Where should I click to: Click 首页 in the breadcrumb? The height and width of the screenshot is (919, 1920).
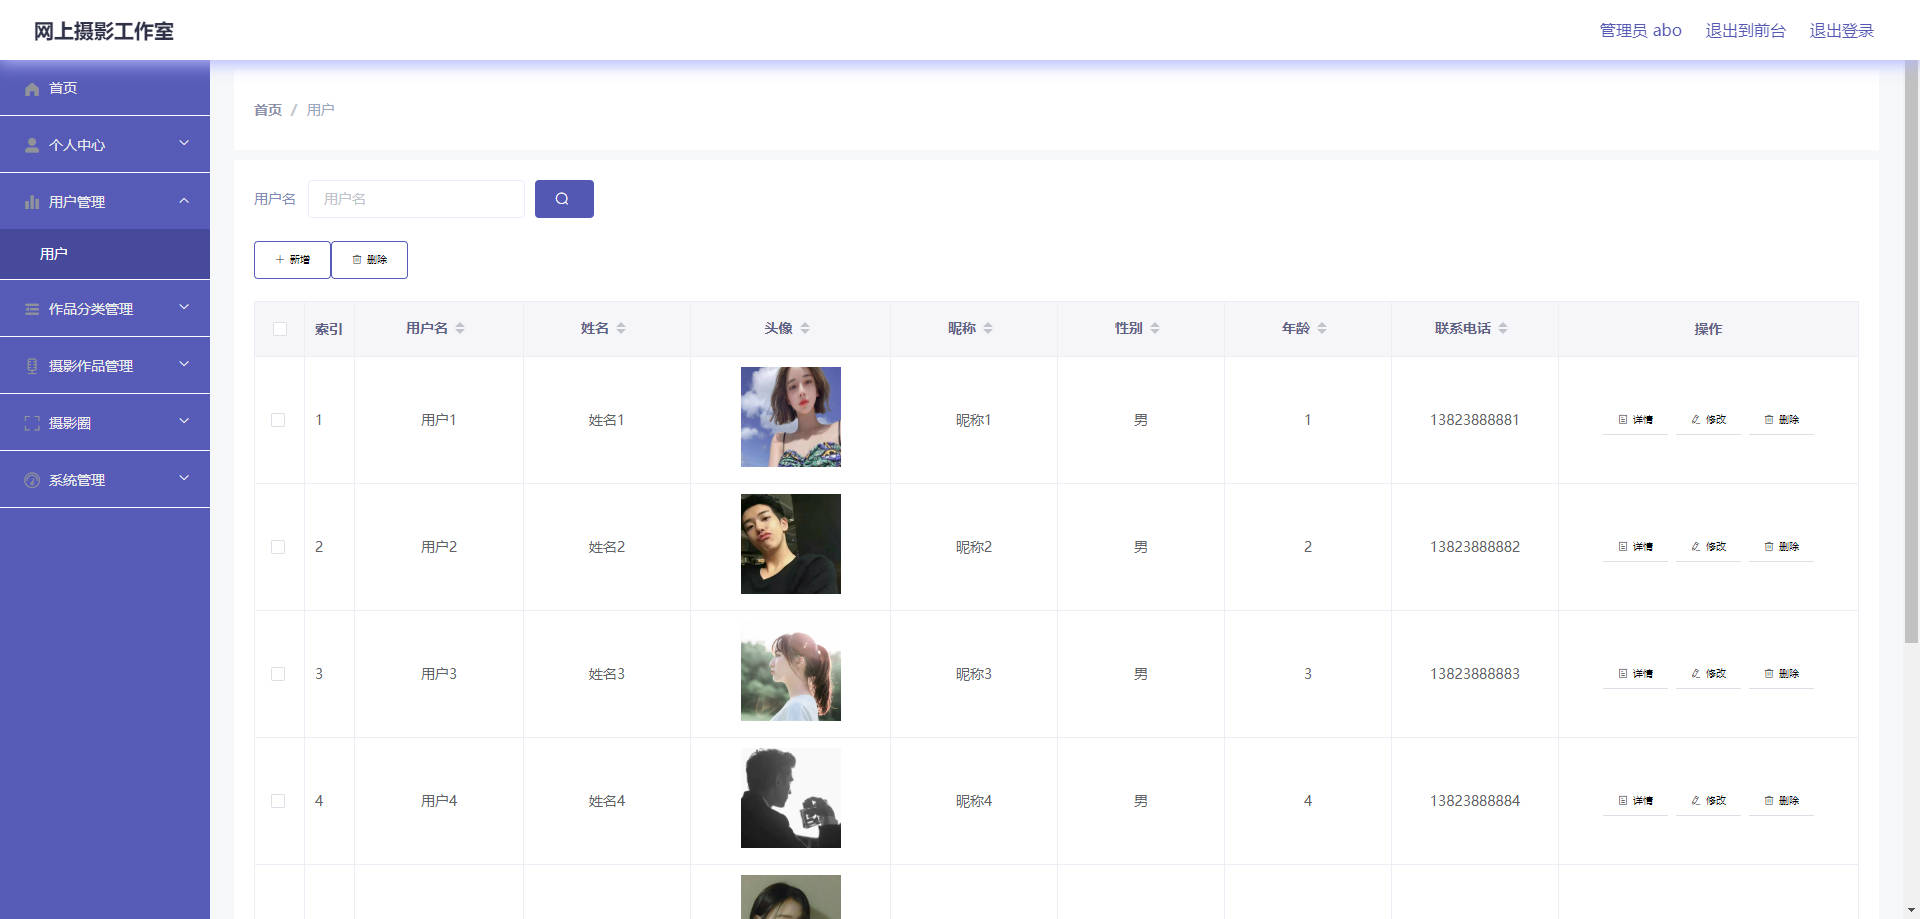click(268, 110)
